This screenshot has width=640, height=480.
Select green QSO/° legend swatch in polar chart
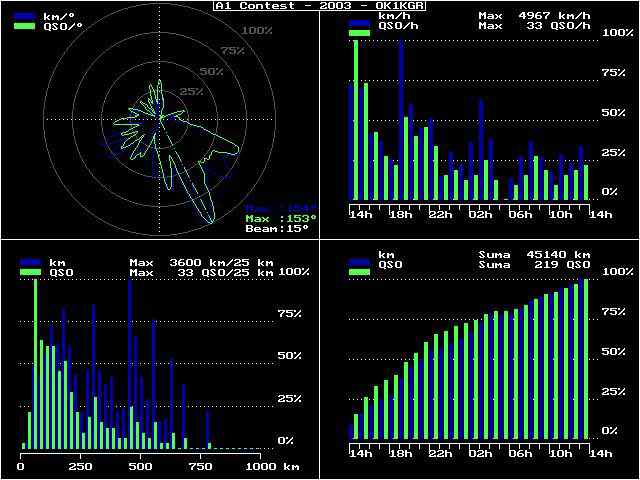[x=26, y=26]
